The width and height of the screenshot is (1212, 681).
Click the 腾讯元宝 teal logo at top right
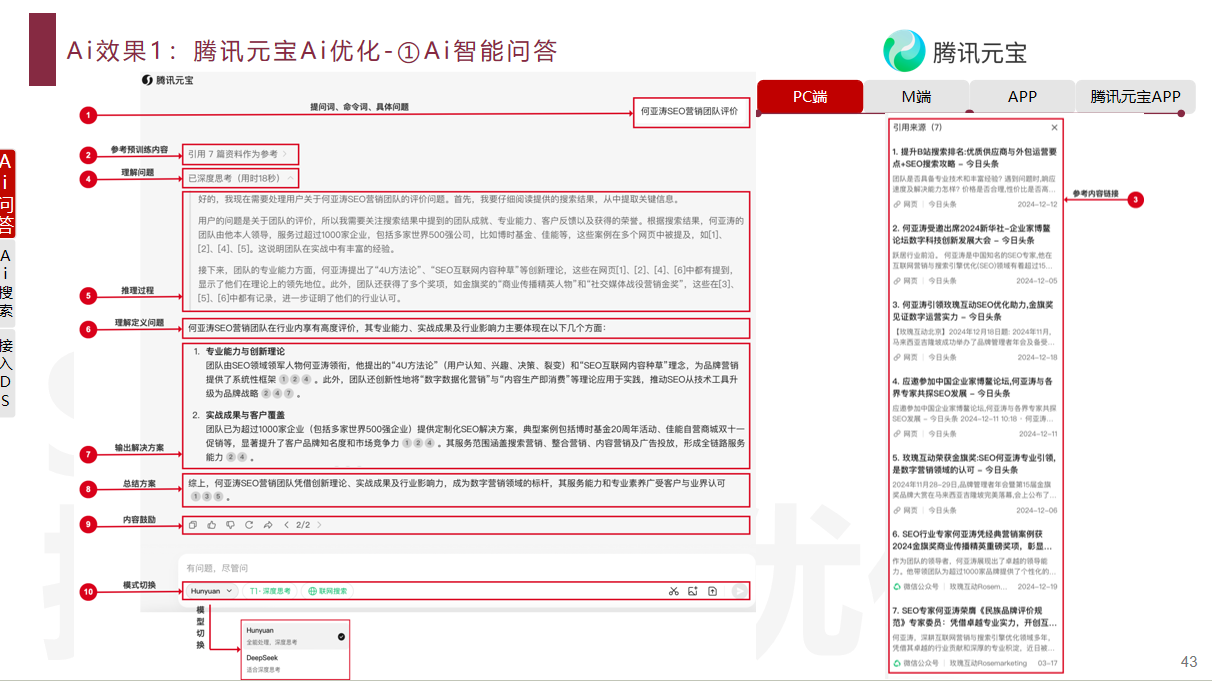904,51
